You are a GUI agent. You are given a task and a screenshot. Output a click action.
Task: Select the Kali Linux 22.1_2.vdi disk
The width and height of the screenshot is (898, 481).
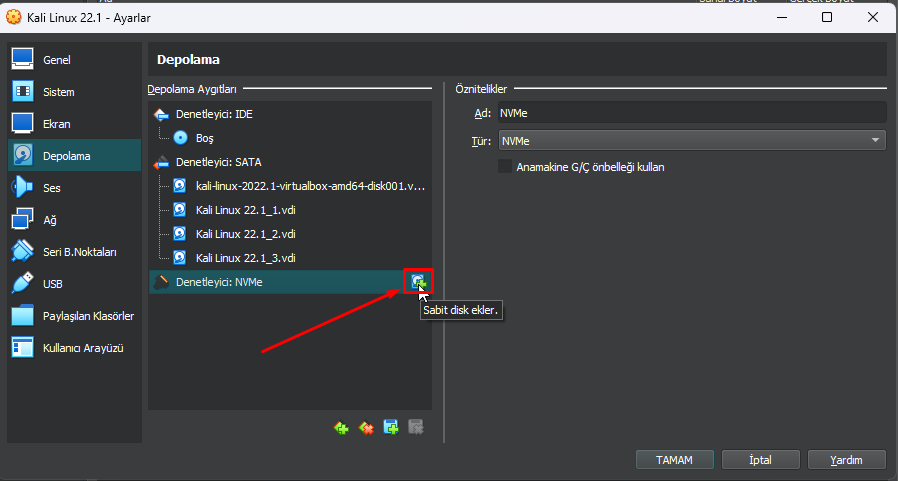pos(290,234)
